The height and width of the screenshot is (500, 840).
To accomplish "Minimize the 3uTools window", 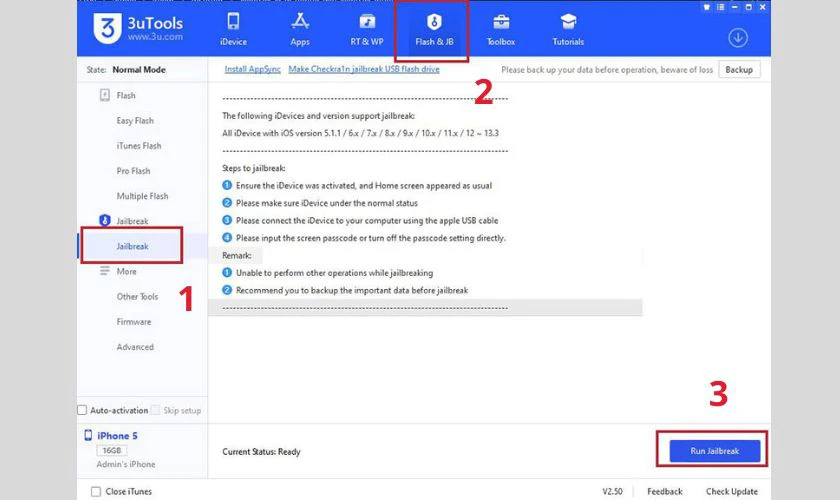I will (x=734, y=7).
